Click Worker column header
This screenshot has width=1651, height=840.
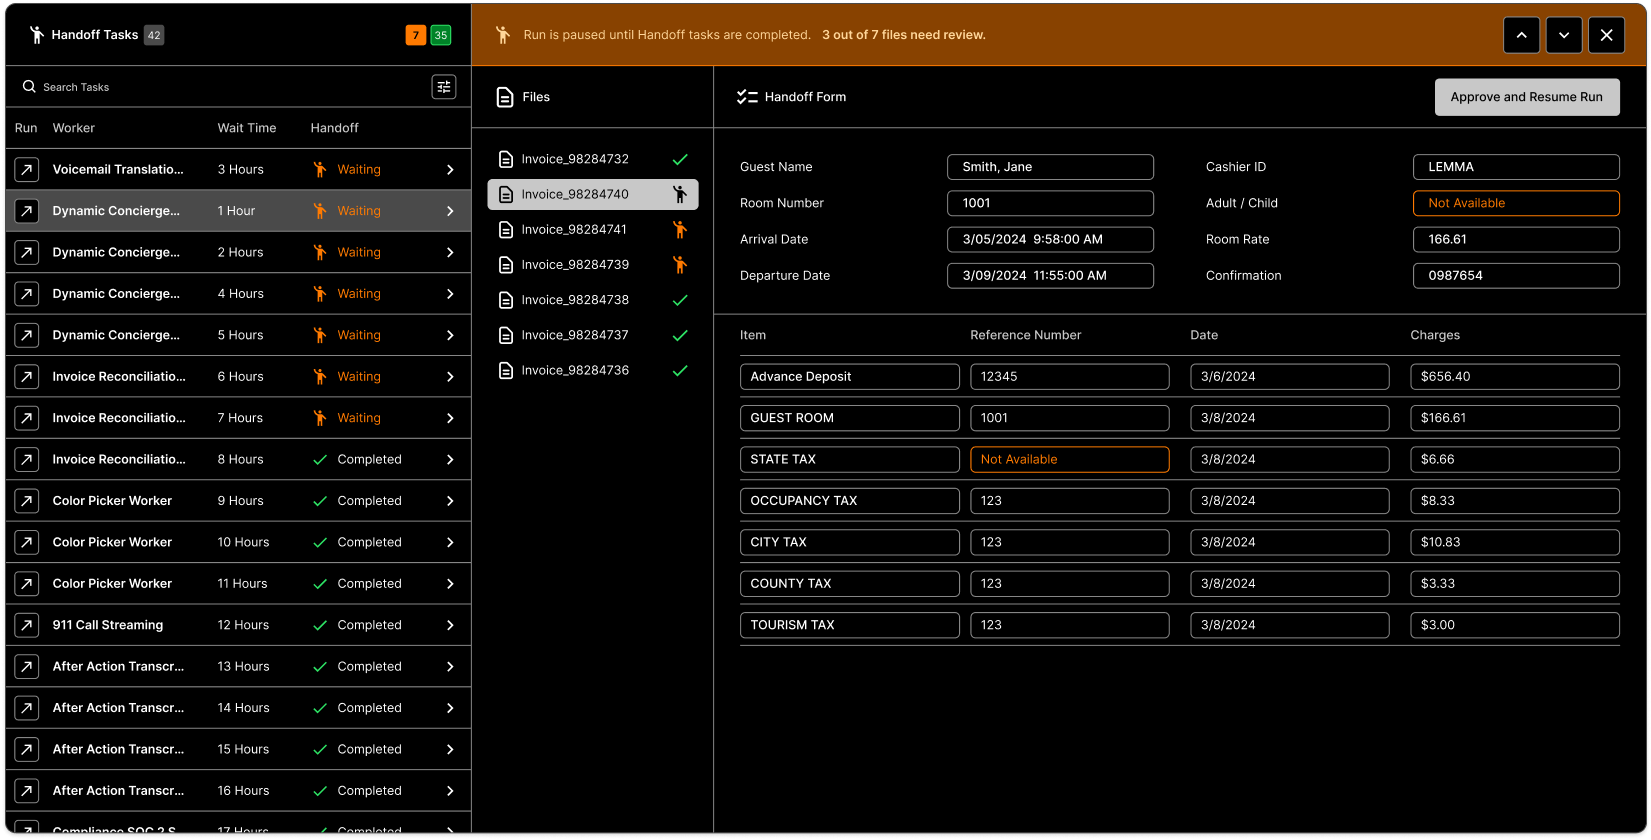coord(74,128)
